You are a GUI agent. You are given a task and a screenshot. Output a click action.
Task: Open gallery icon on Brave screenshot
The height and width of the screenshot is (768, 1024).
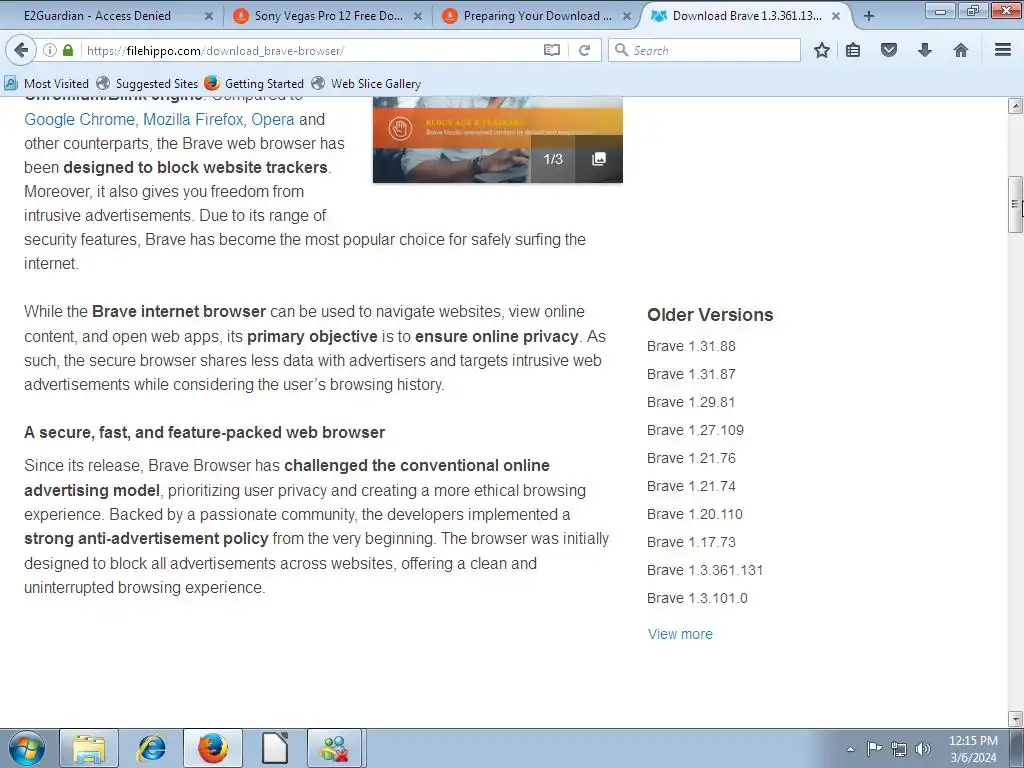(599, 159)
